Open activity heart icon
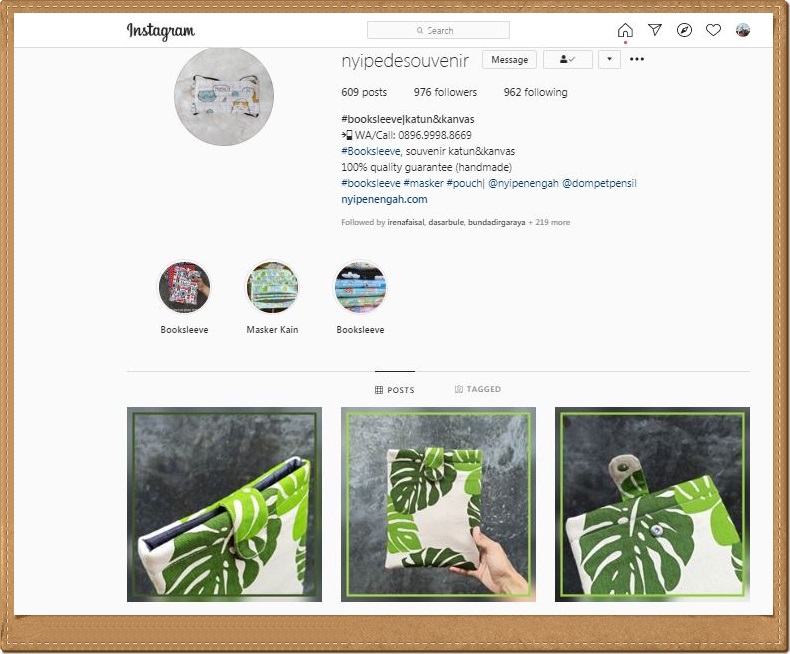 click(713, 30)
